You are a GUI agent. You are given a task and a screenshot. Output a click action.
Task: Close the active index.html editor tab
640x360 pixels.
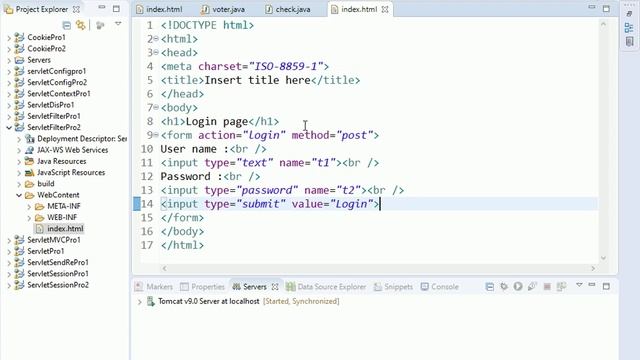(385, 9)
